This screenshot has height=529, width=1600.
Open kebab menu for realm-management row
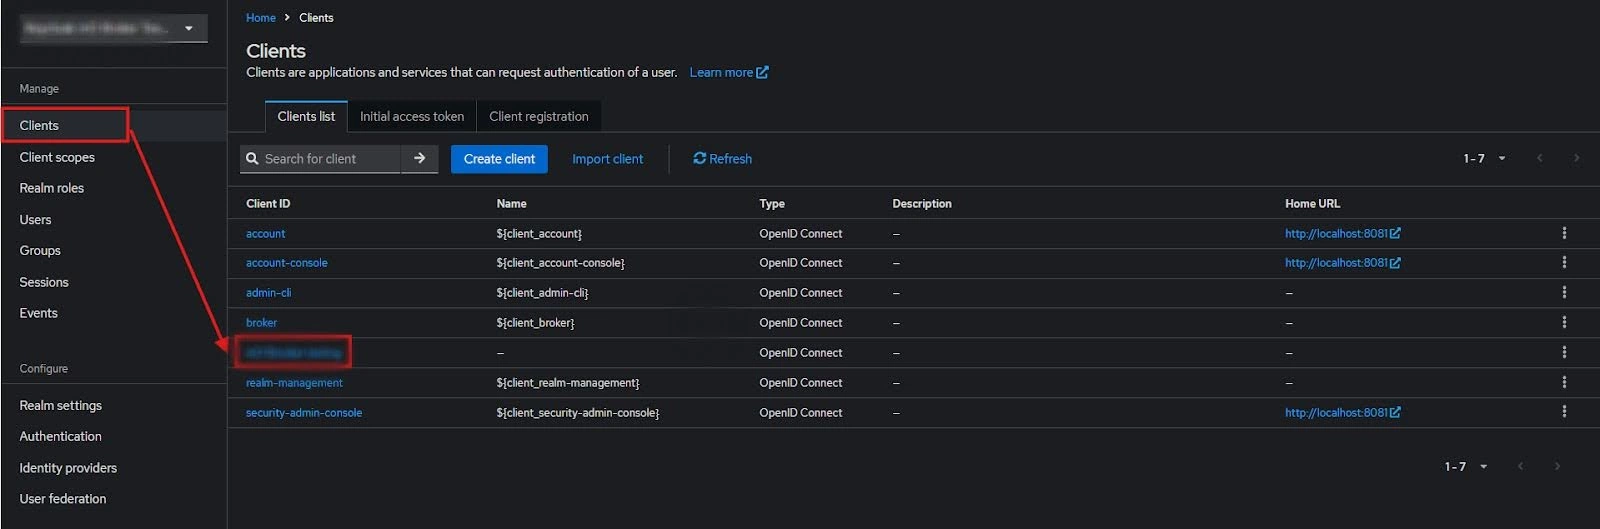coord(1564,382)
